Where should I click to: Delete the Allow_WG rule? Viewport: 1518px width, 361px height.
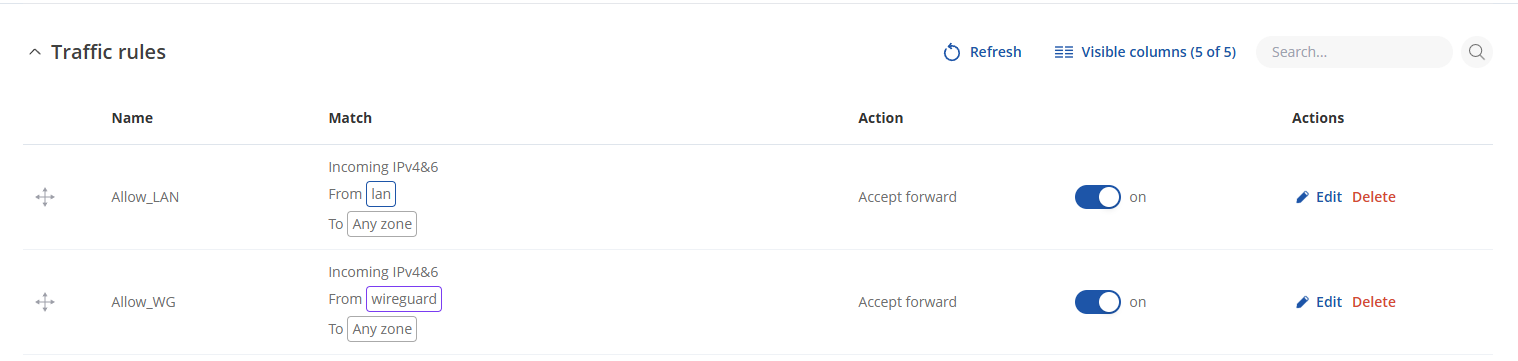coord(1374,302)
